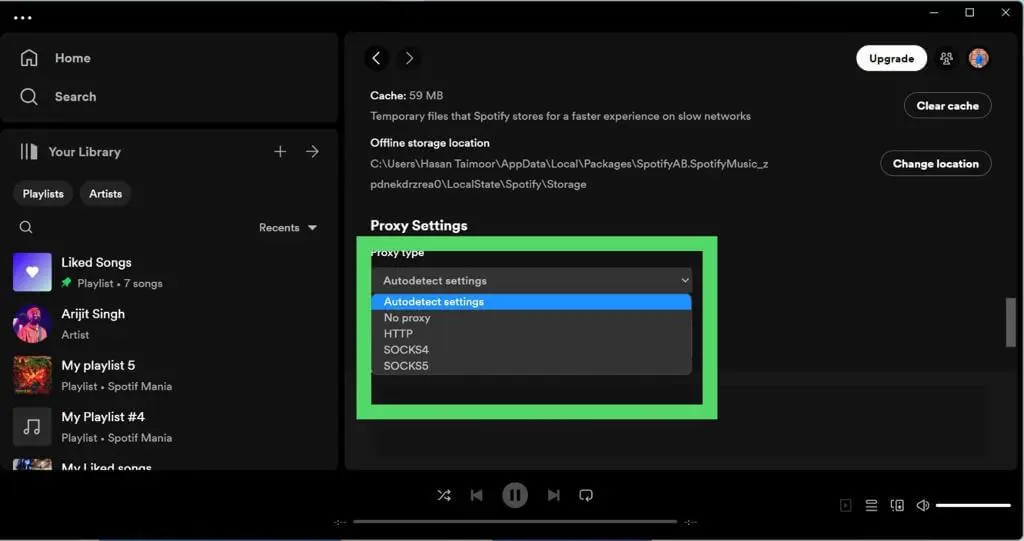Adjust the volume slider
Viewport: 1024px width, 541px height.
point(973,505)
